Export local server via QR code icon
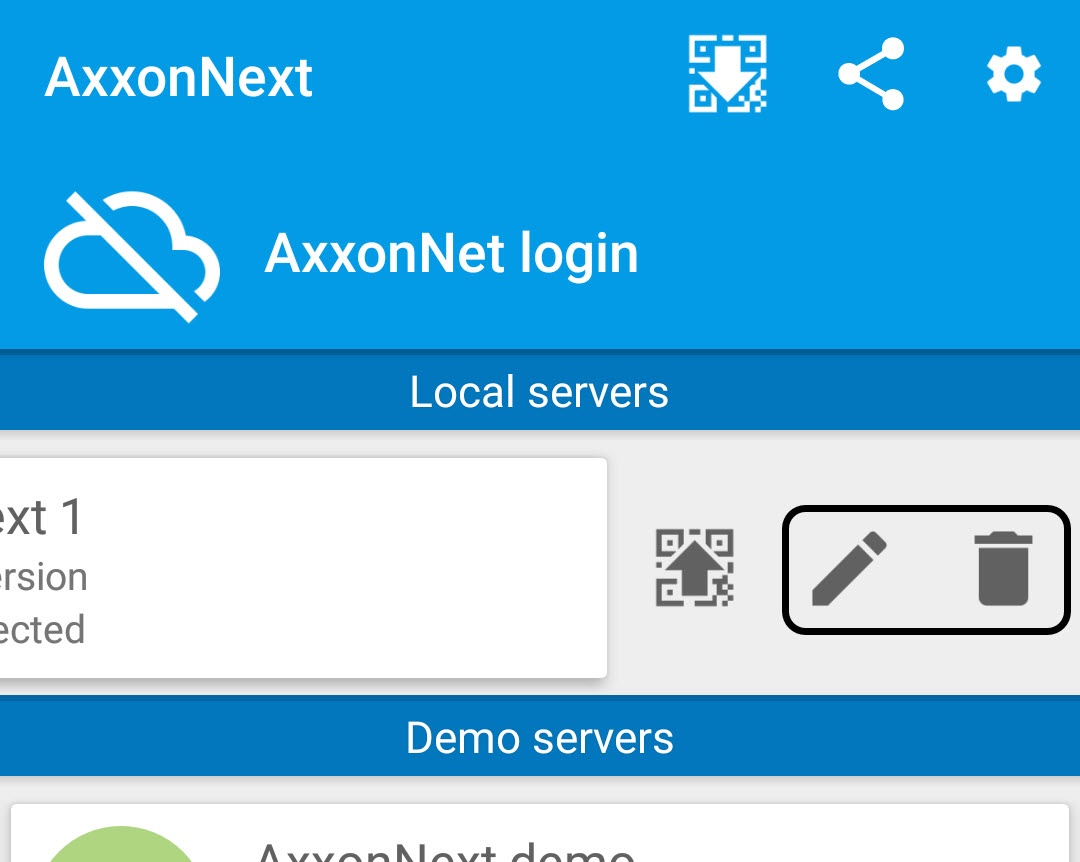Viewport: 1080px width, 862px height. pyautogui.click(x=694, y=568)
